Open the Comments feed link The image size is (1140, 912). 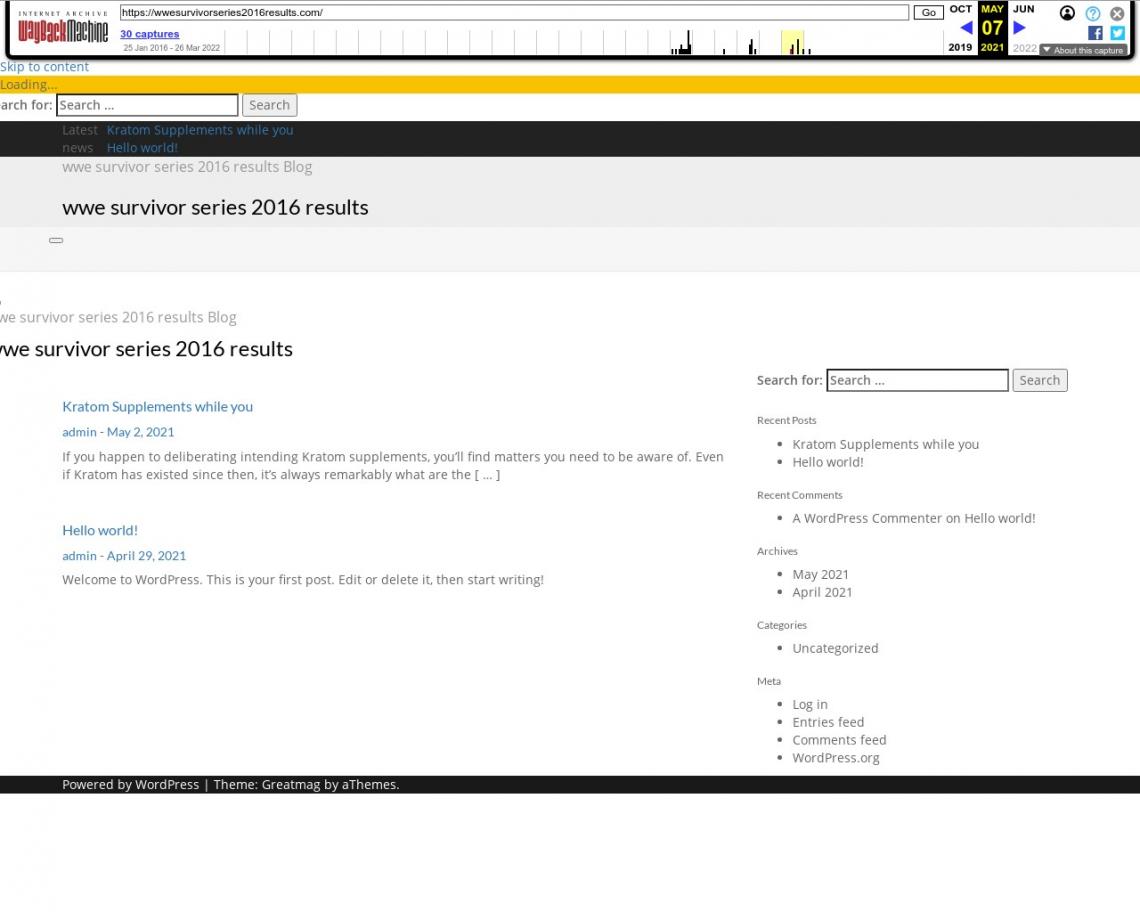[839, 740]
